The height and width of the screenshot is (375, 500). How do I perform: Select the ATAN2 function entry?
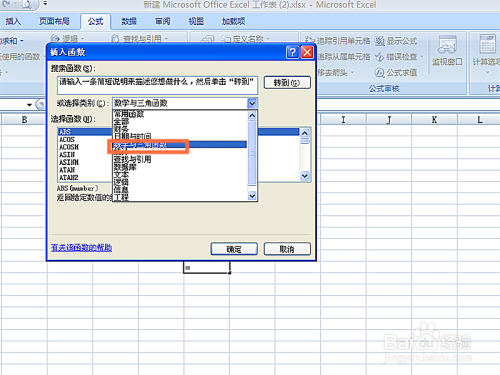pos(85,178)
